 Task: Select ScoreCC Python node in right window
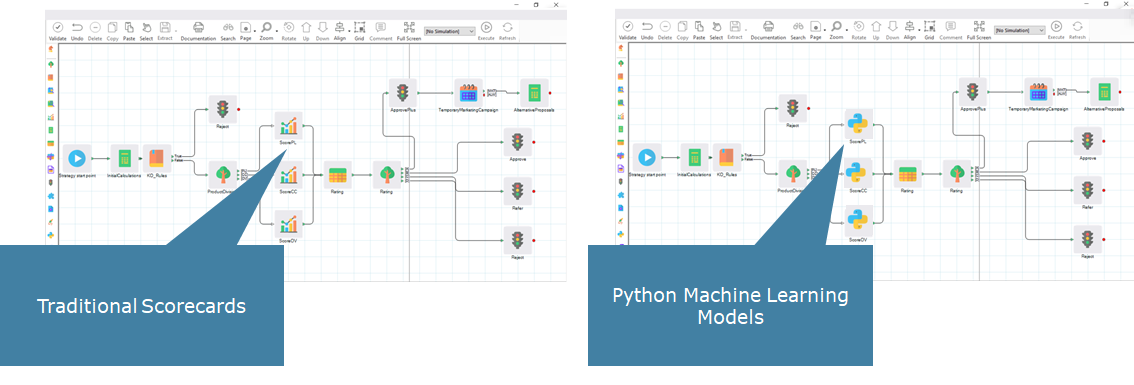coord(858,174)
